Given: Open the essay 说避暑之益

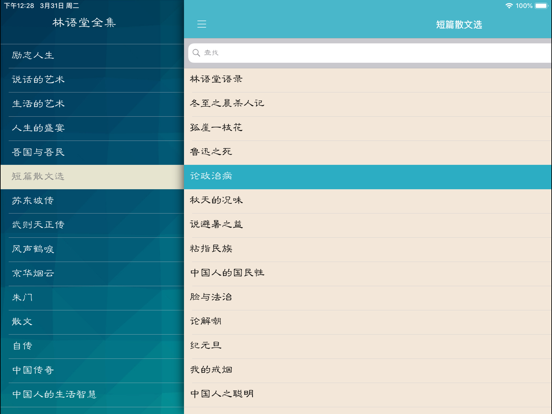Looking at the screenshot, I should (368, 225).
